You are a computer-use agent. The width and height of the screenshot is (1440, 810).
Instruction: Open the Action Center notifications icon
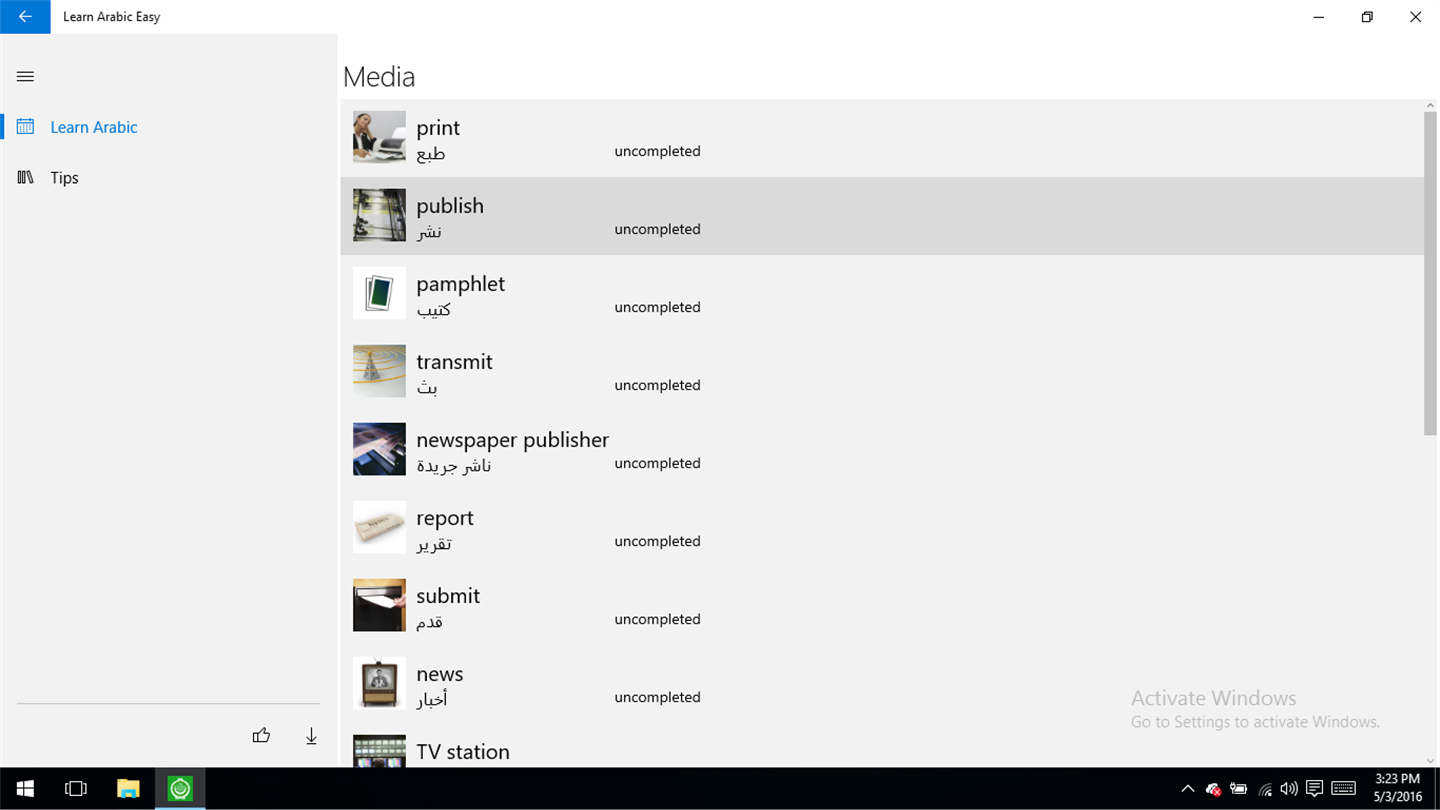coord(1314,789)
